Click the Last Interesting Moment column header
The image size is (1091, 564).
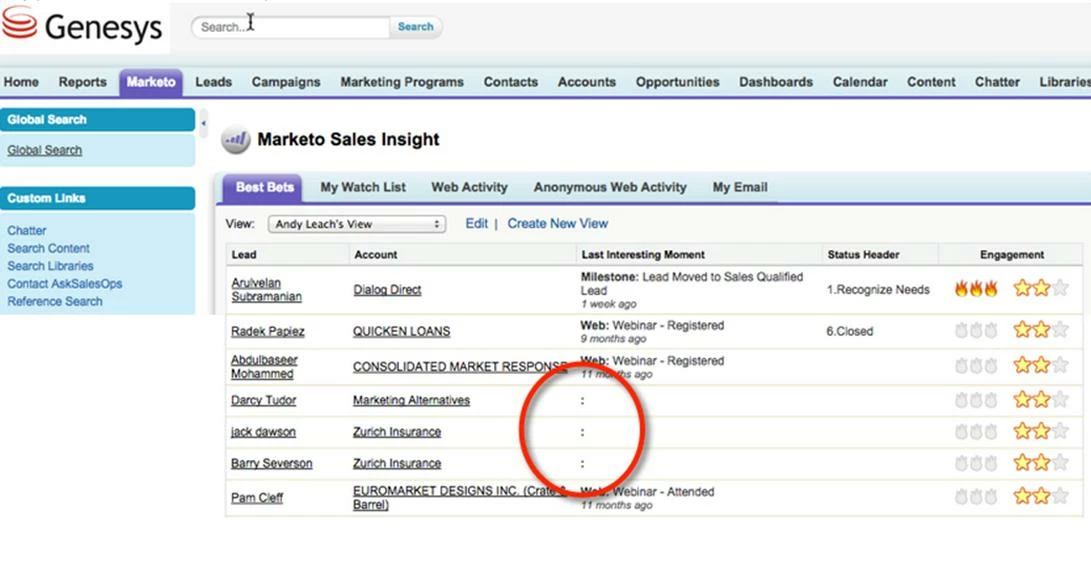644,255
